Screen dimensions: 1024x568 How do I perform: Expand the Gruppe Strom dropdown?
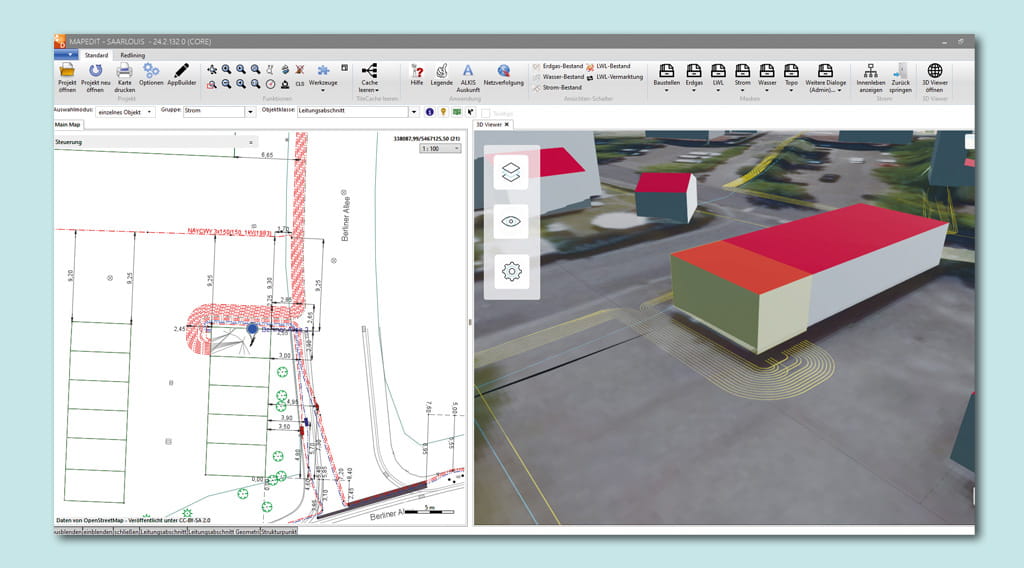250,112
